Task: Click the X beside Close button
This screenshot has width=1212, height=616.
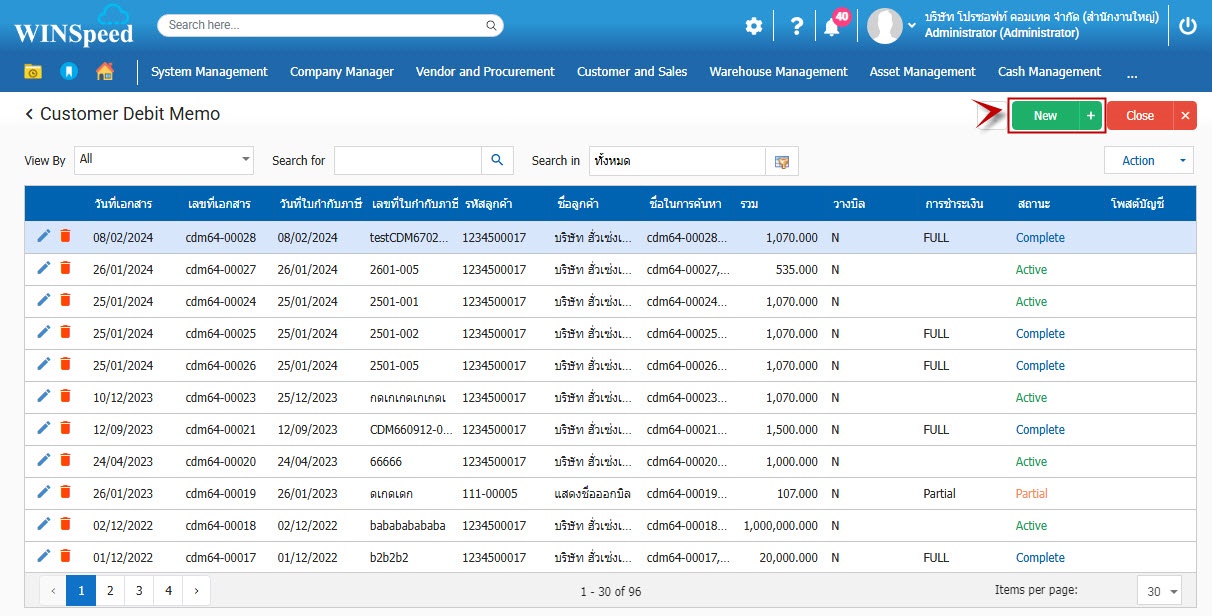Action: pos(1185,116)
